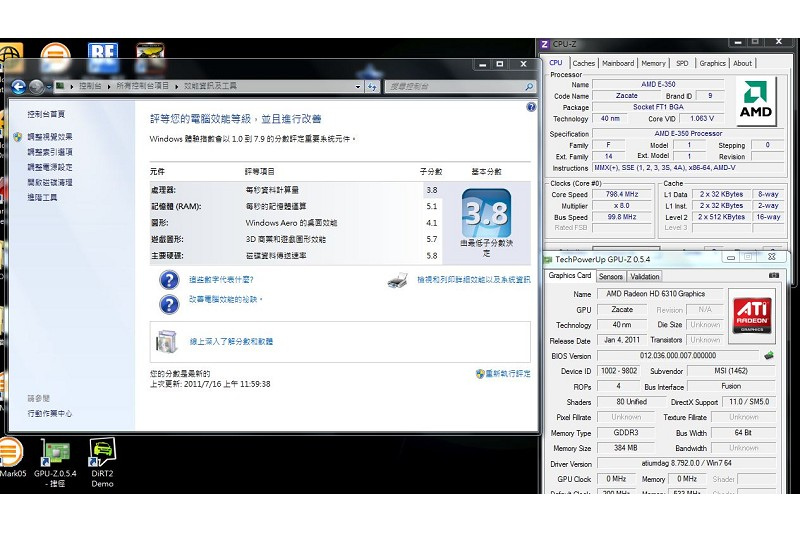800x533 pixels.
Task: Expand the arrow after 控制台 in breadcrumb
Action: point(109,87)
